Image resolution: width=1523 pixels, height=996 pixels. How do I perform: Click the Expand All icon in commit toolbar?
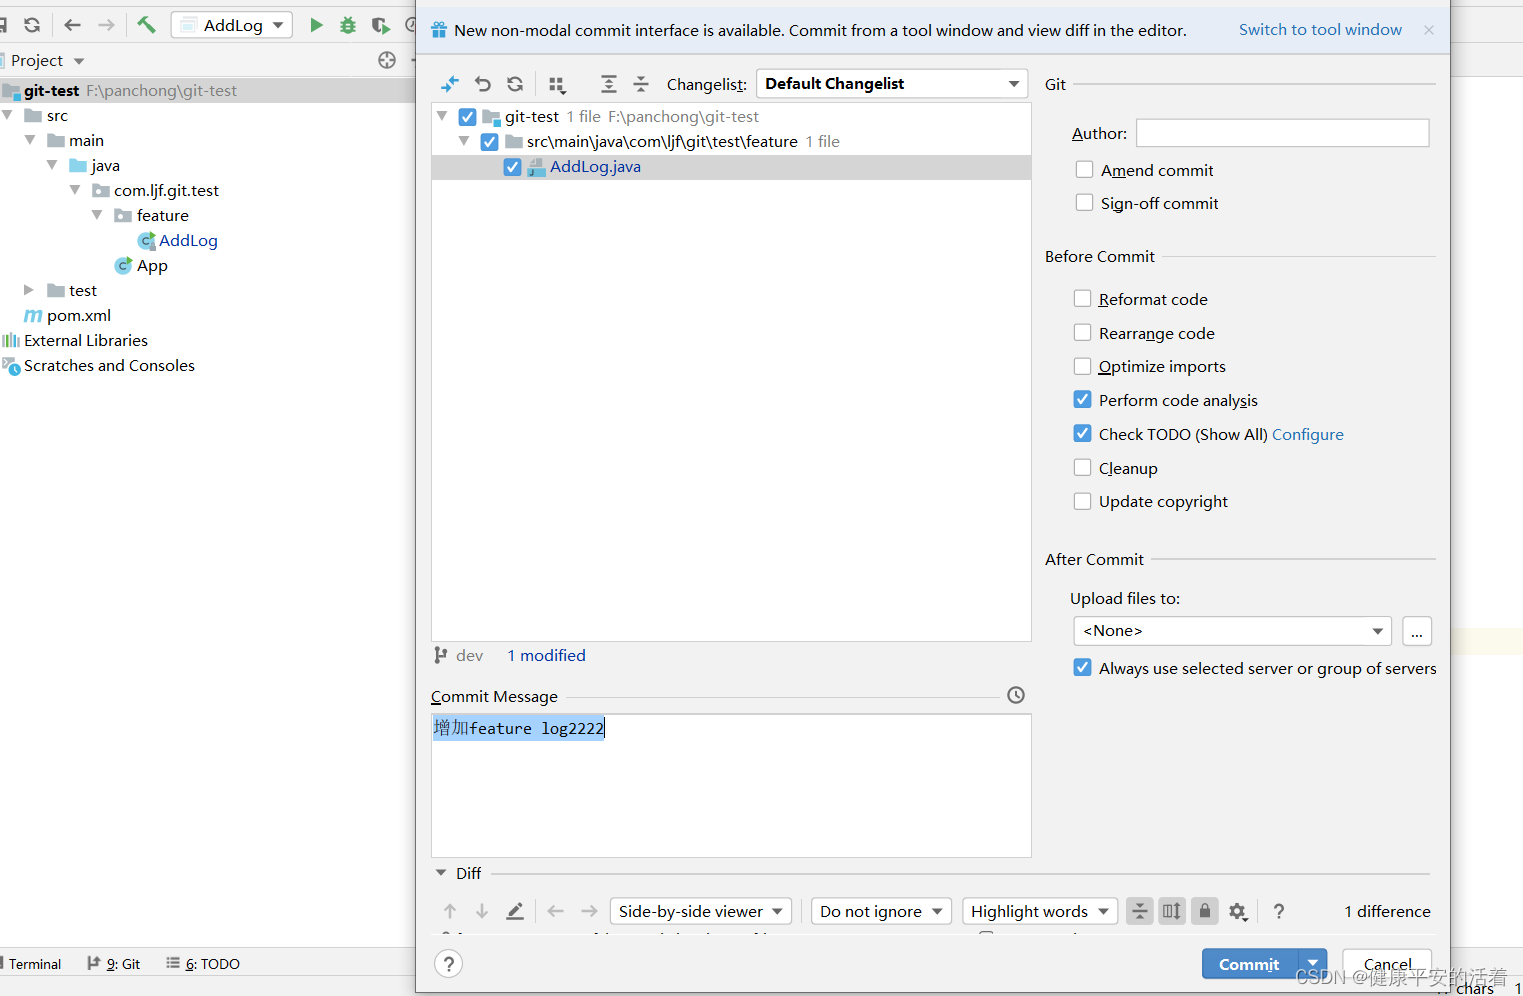coord(610,84)
